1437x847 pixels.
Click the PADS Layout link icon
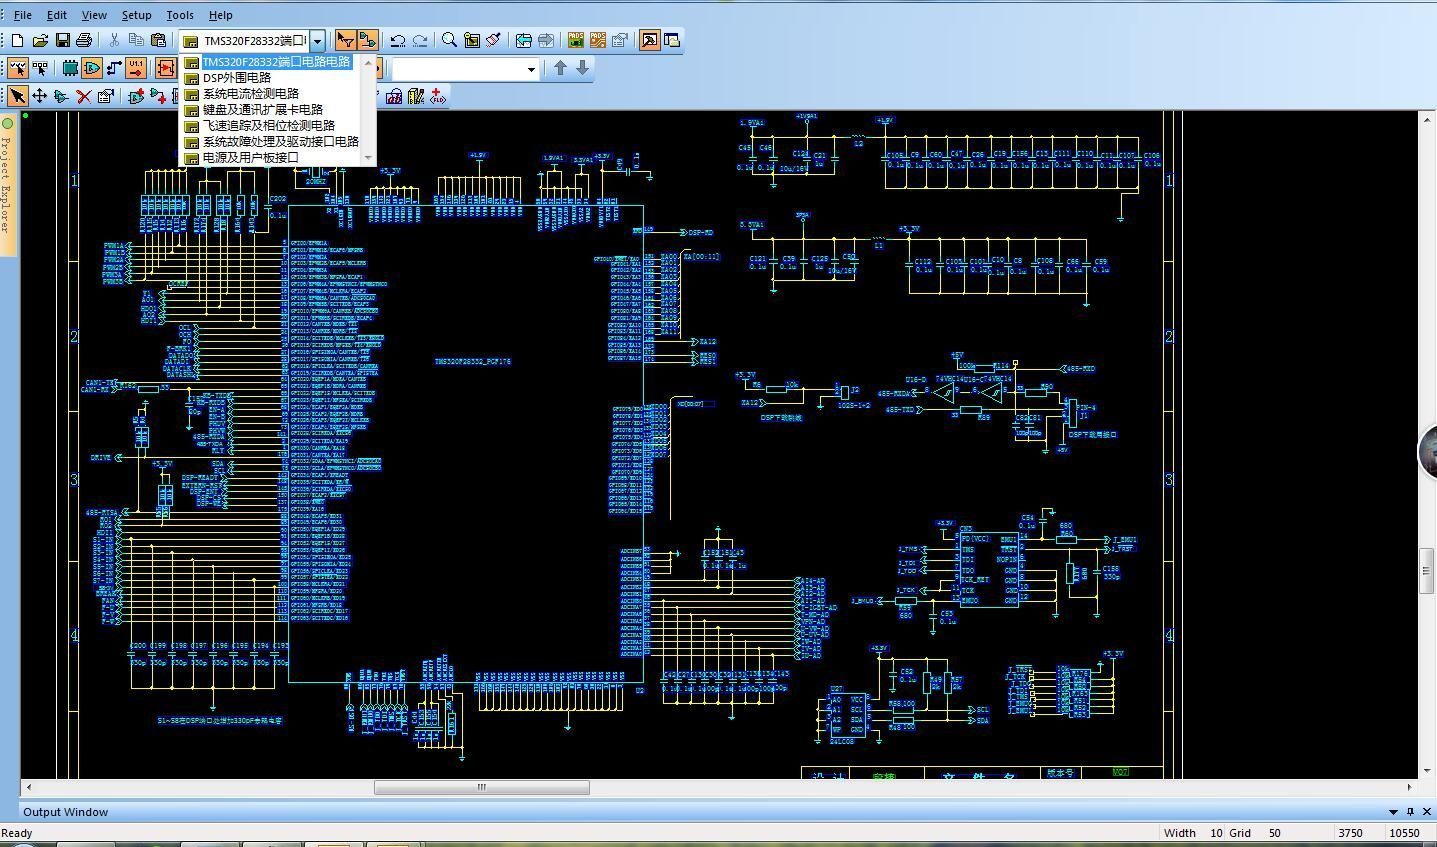(576, 41)
